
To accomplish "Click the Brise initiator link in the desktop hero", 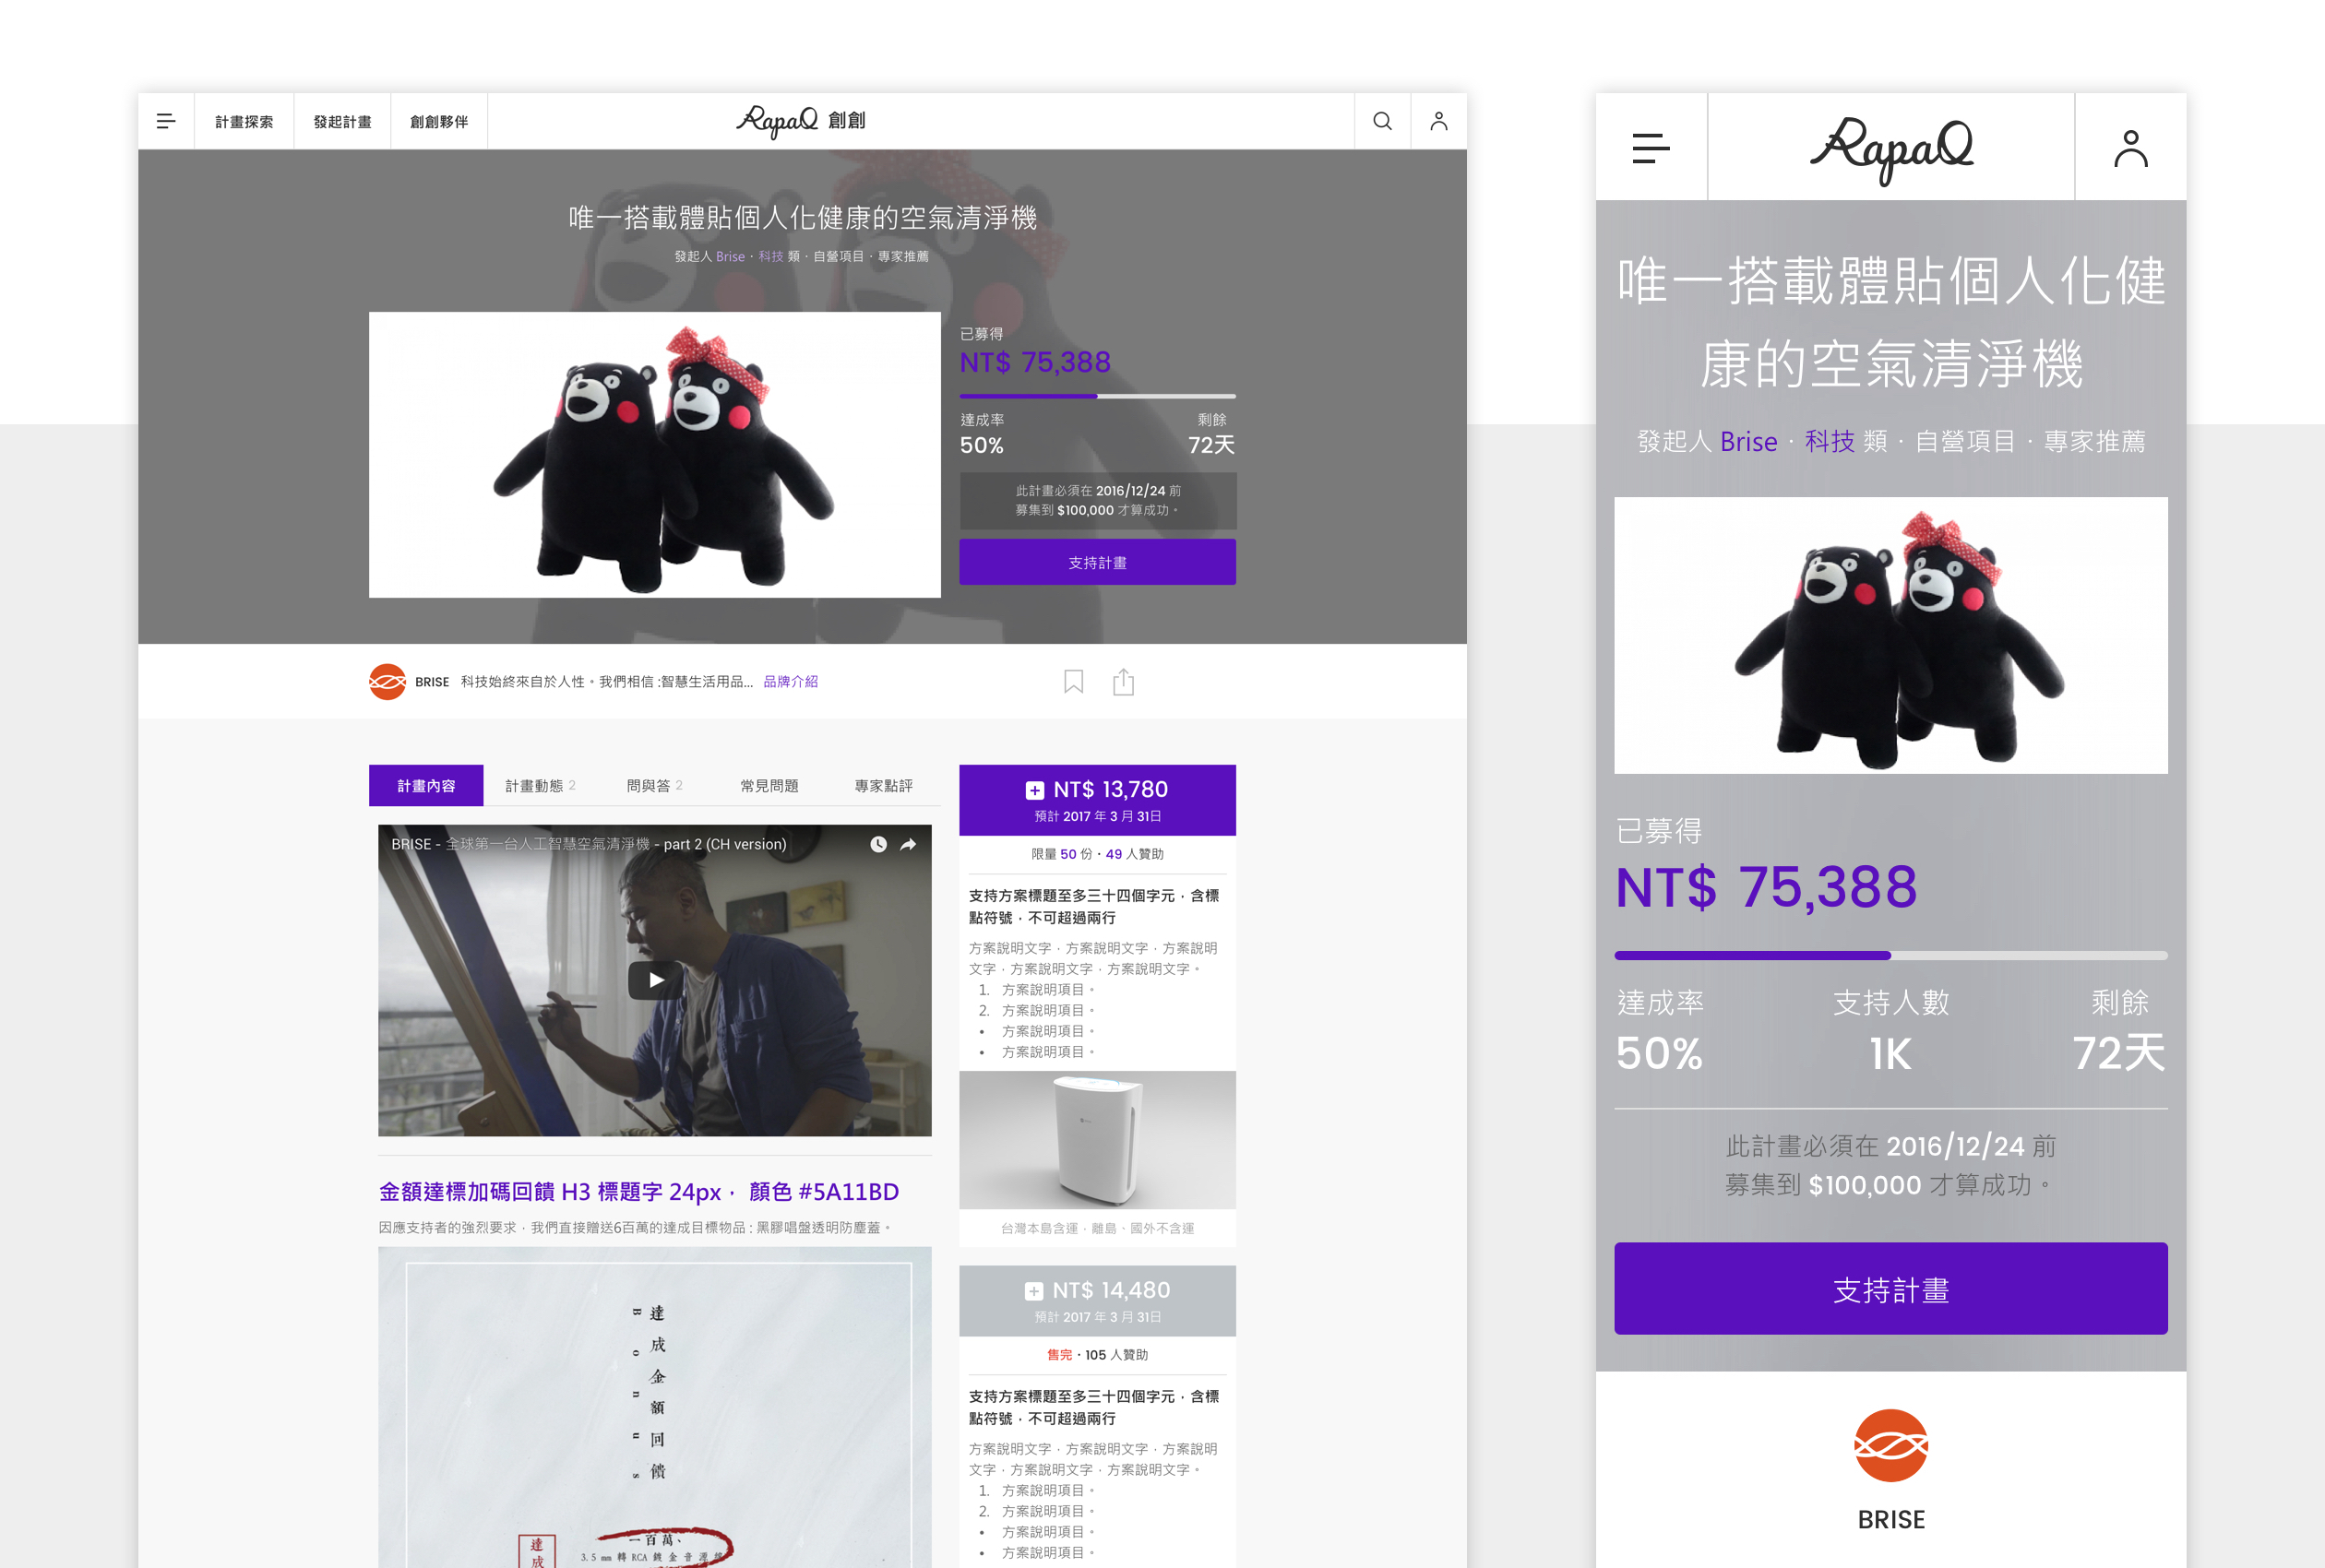I will tap(730, 256).
